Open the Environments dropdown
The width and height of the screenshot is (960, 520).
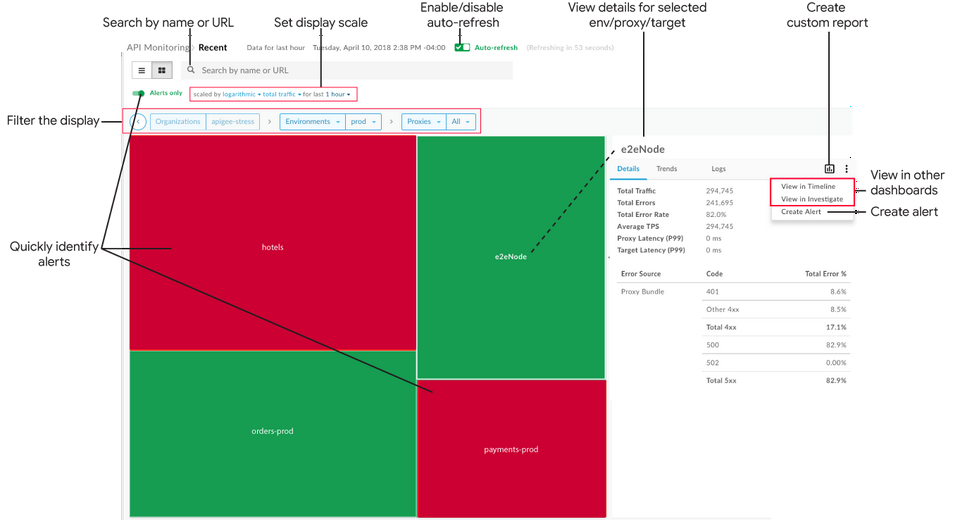[x=312, y=121]
